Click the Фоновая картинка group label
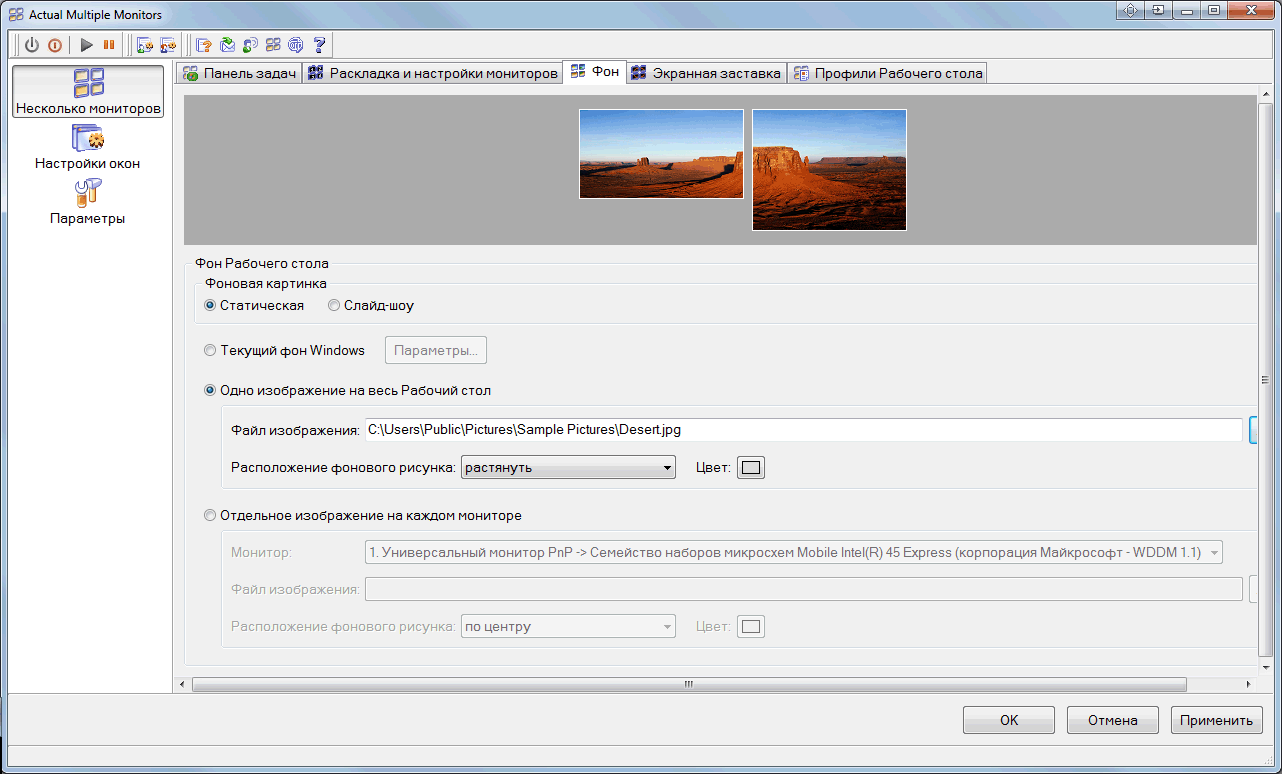This screenshot has width=1282, height=774. click(266, 283)
